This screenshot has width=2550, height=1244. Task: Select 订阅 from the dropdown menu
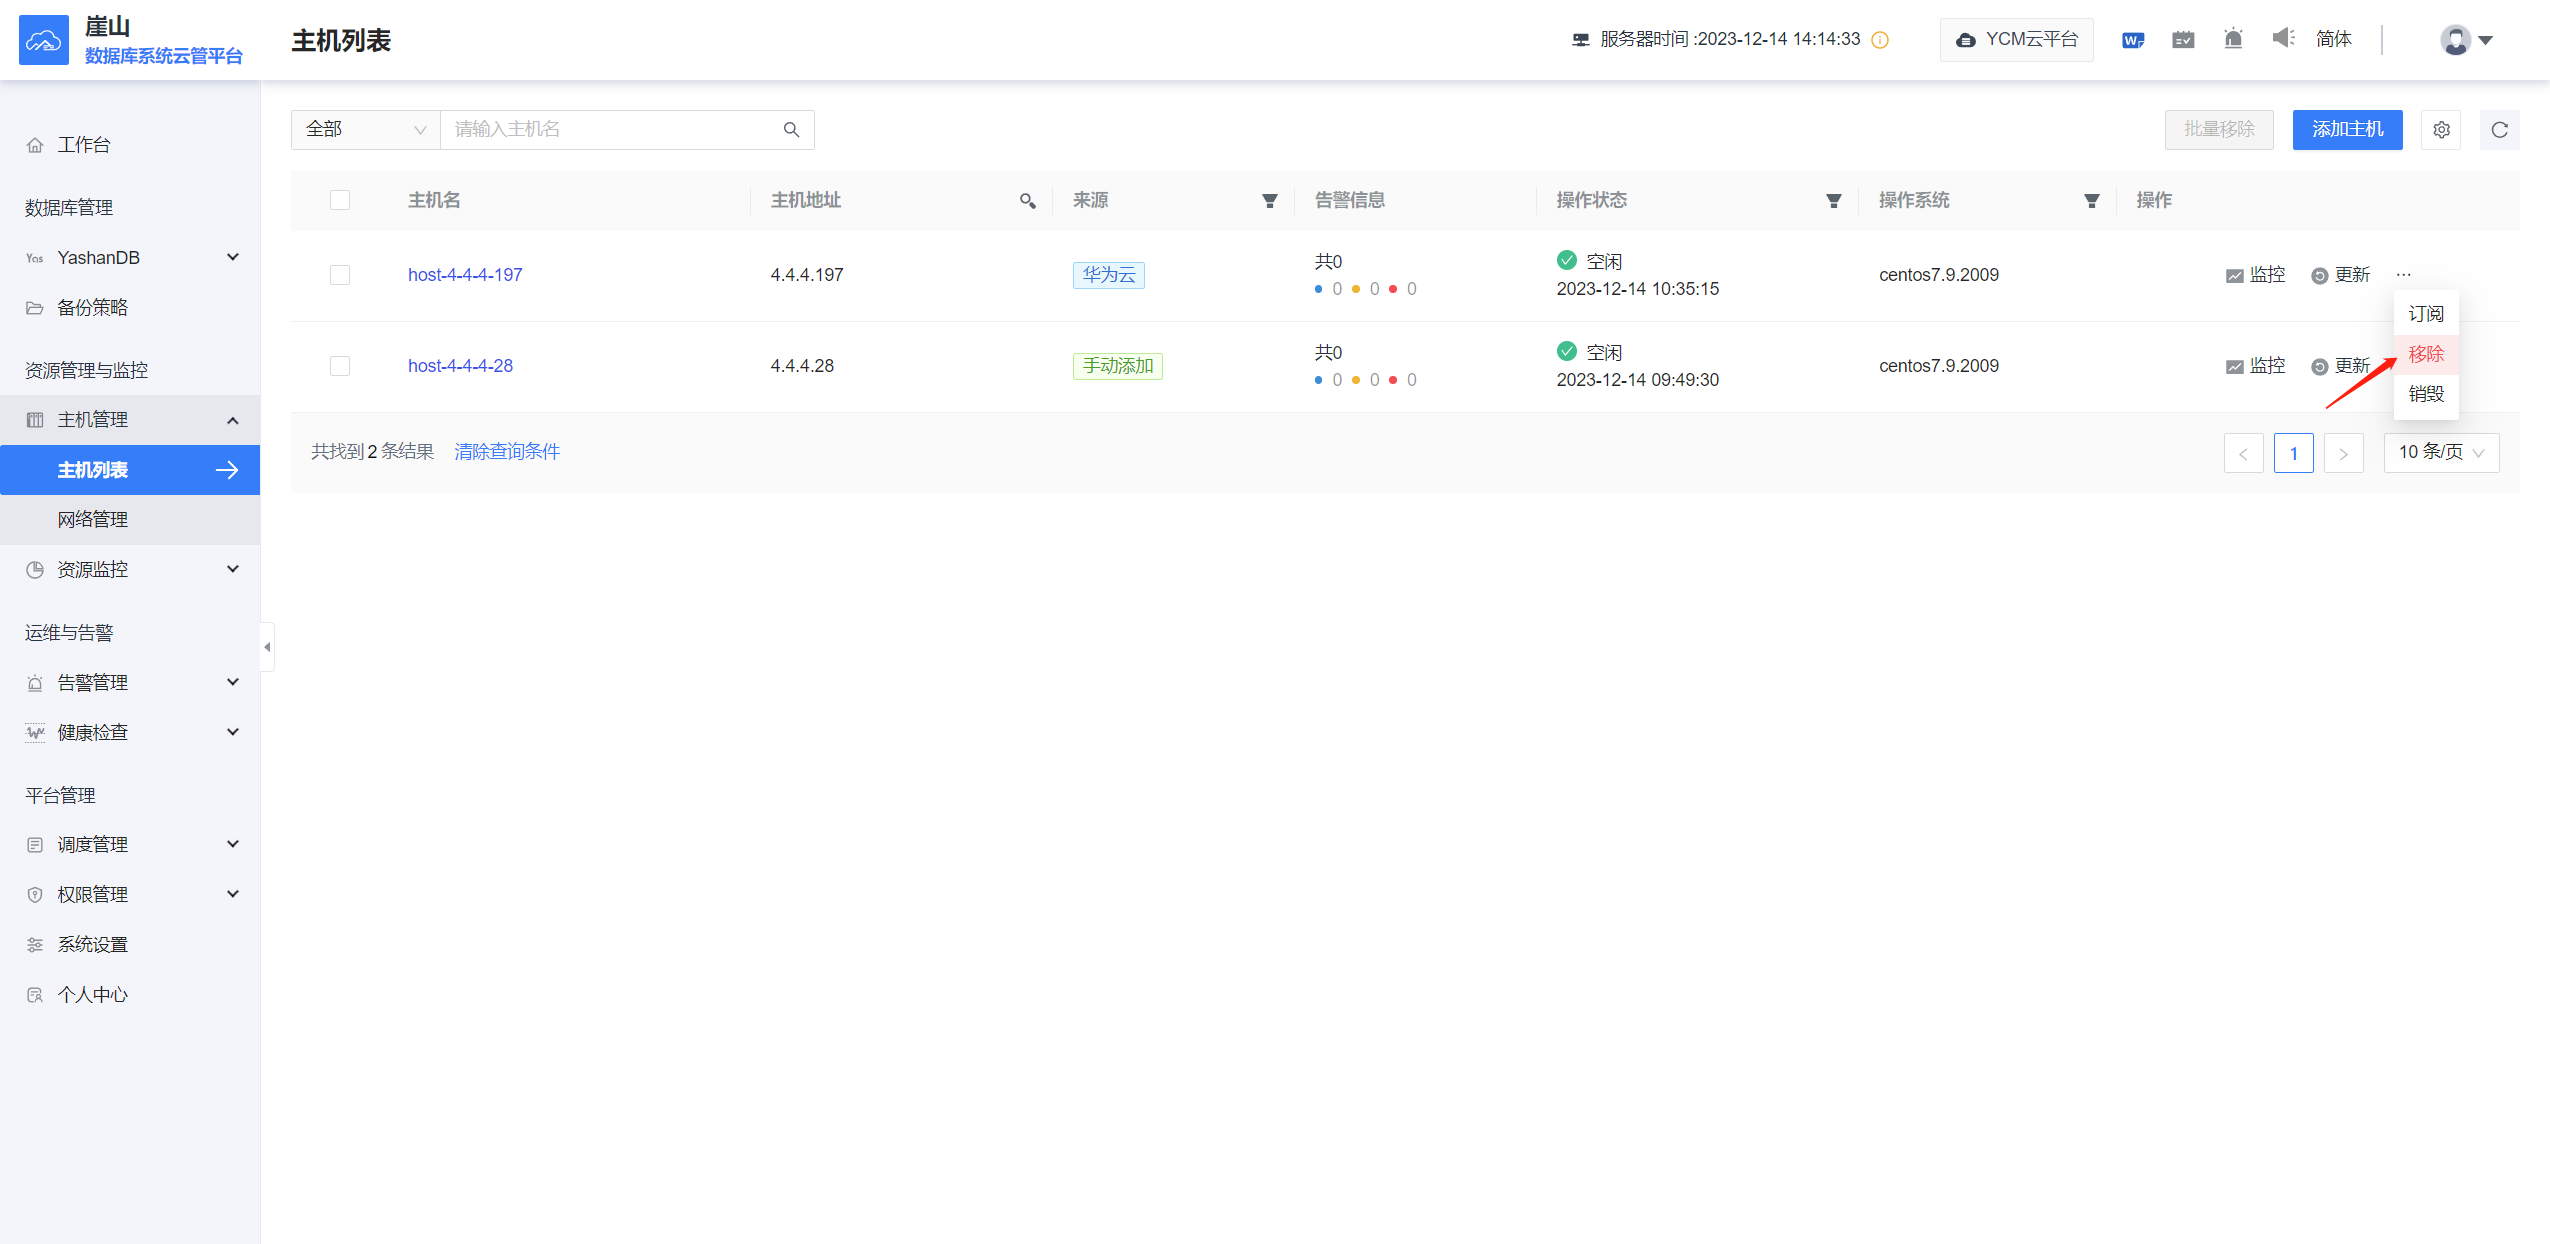[x=2425, y=314]
